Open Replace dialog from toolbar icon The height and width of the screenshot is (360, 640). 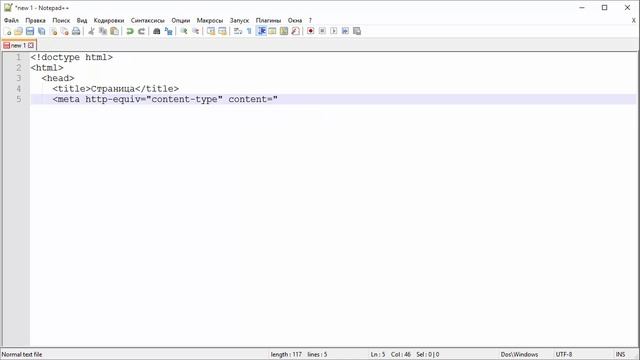point(168,31)
